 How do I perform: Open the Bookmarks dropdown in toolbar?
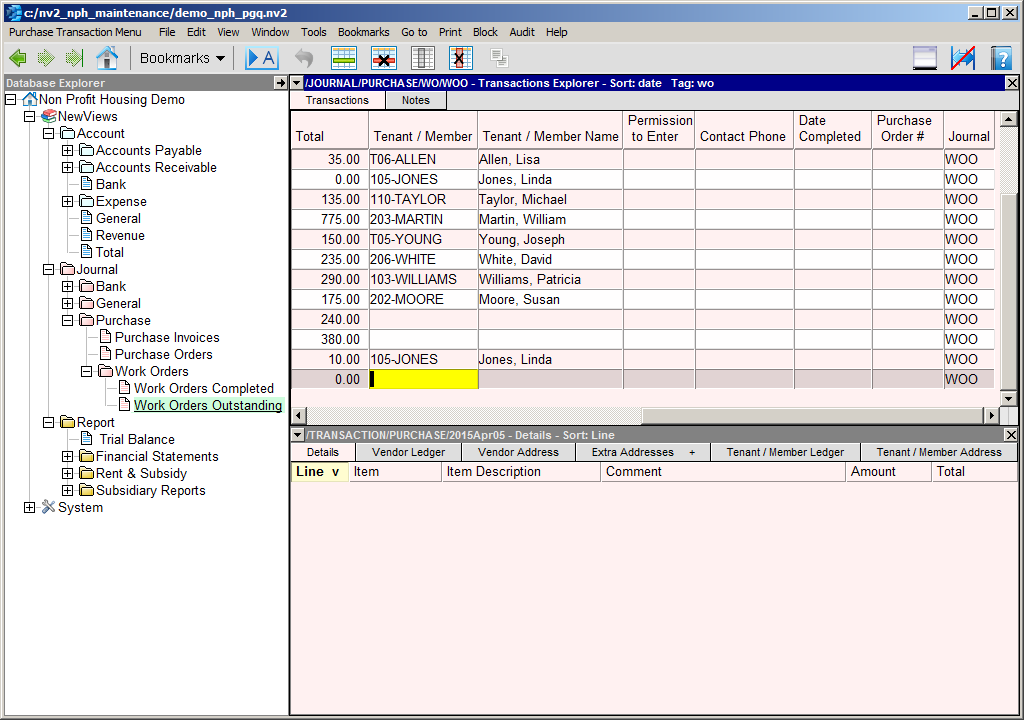(182, 58)
